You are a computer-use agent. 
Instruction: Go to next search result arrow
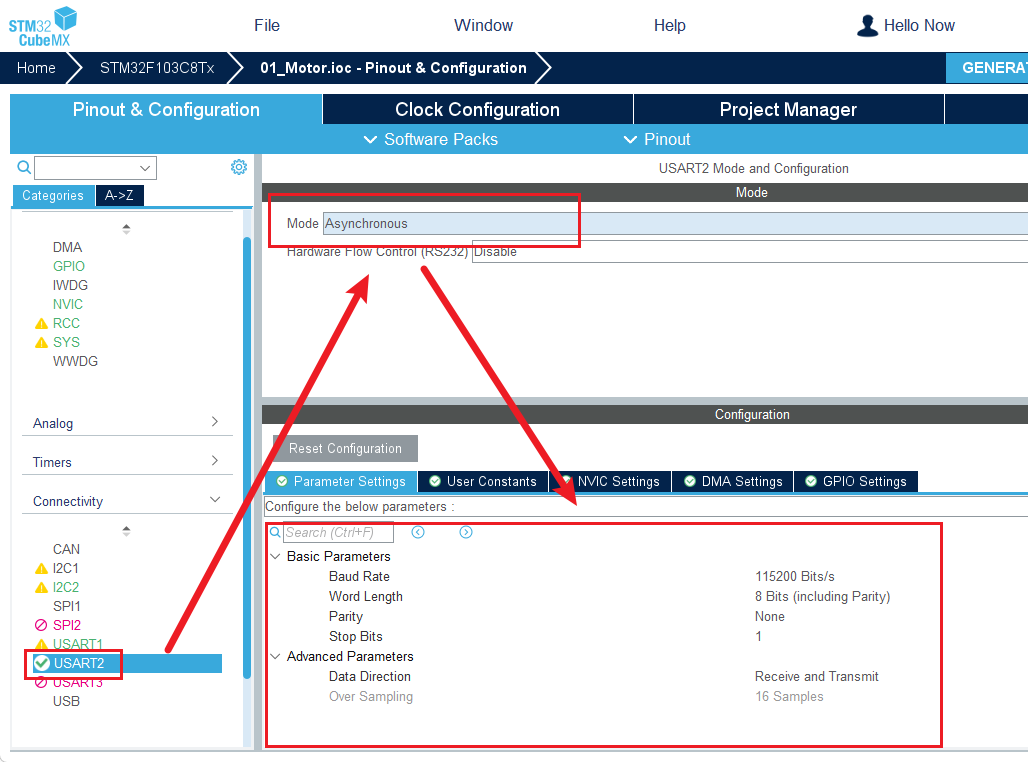[466, 532]
